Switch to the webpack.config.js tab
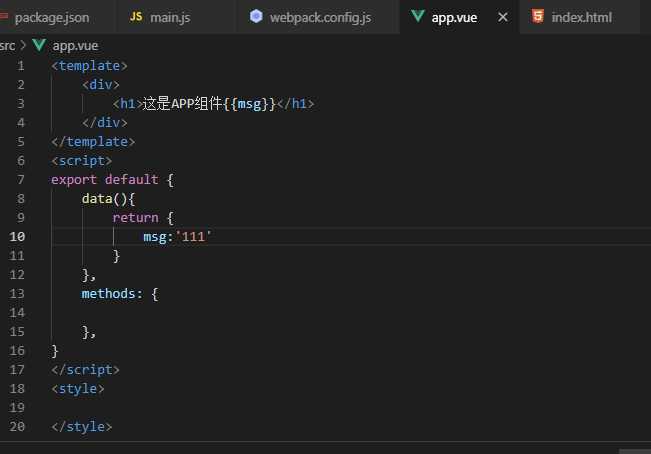Image resolution: width=651 pixels, height=454 pixels. click(320, 17)
